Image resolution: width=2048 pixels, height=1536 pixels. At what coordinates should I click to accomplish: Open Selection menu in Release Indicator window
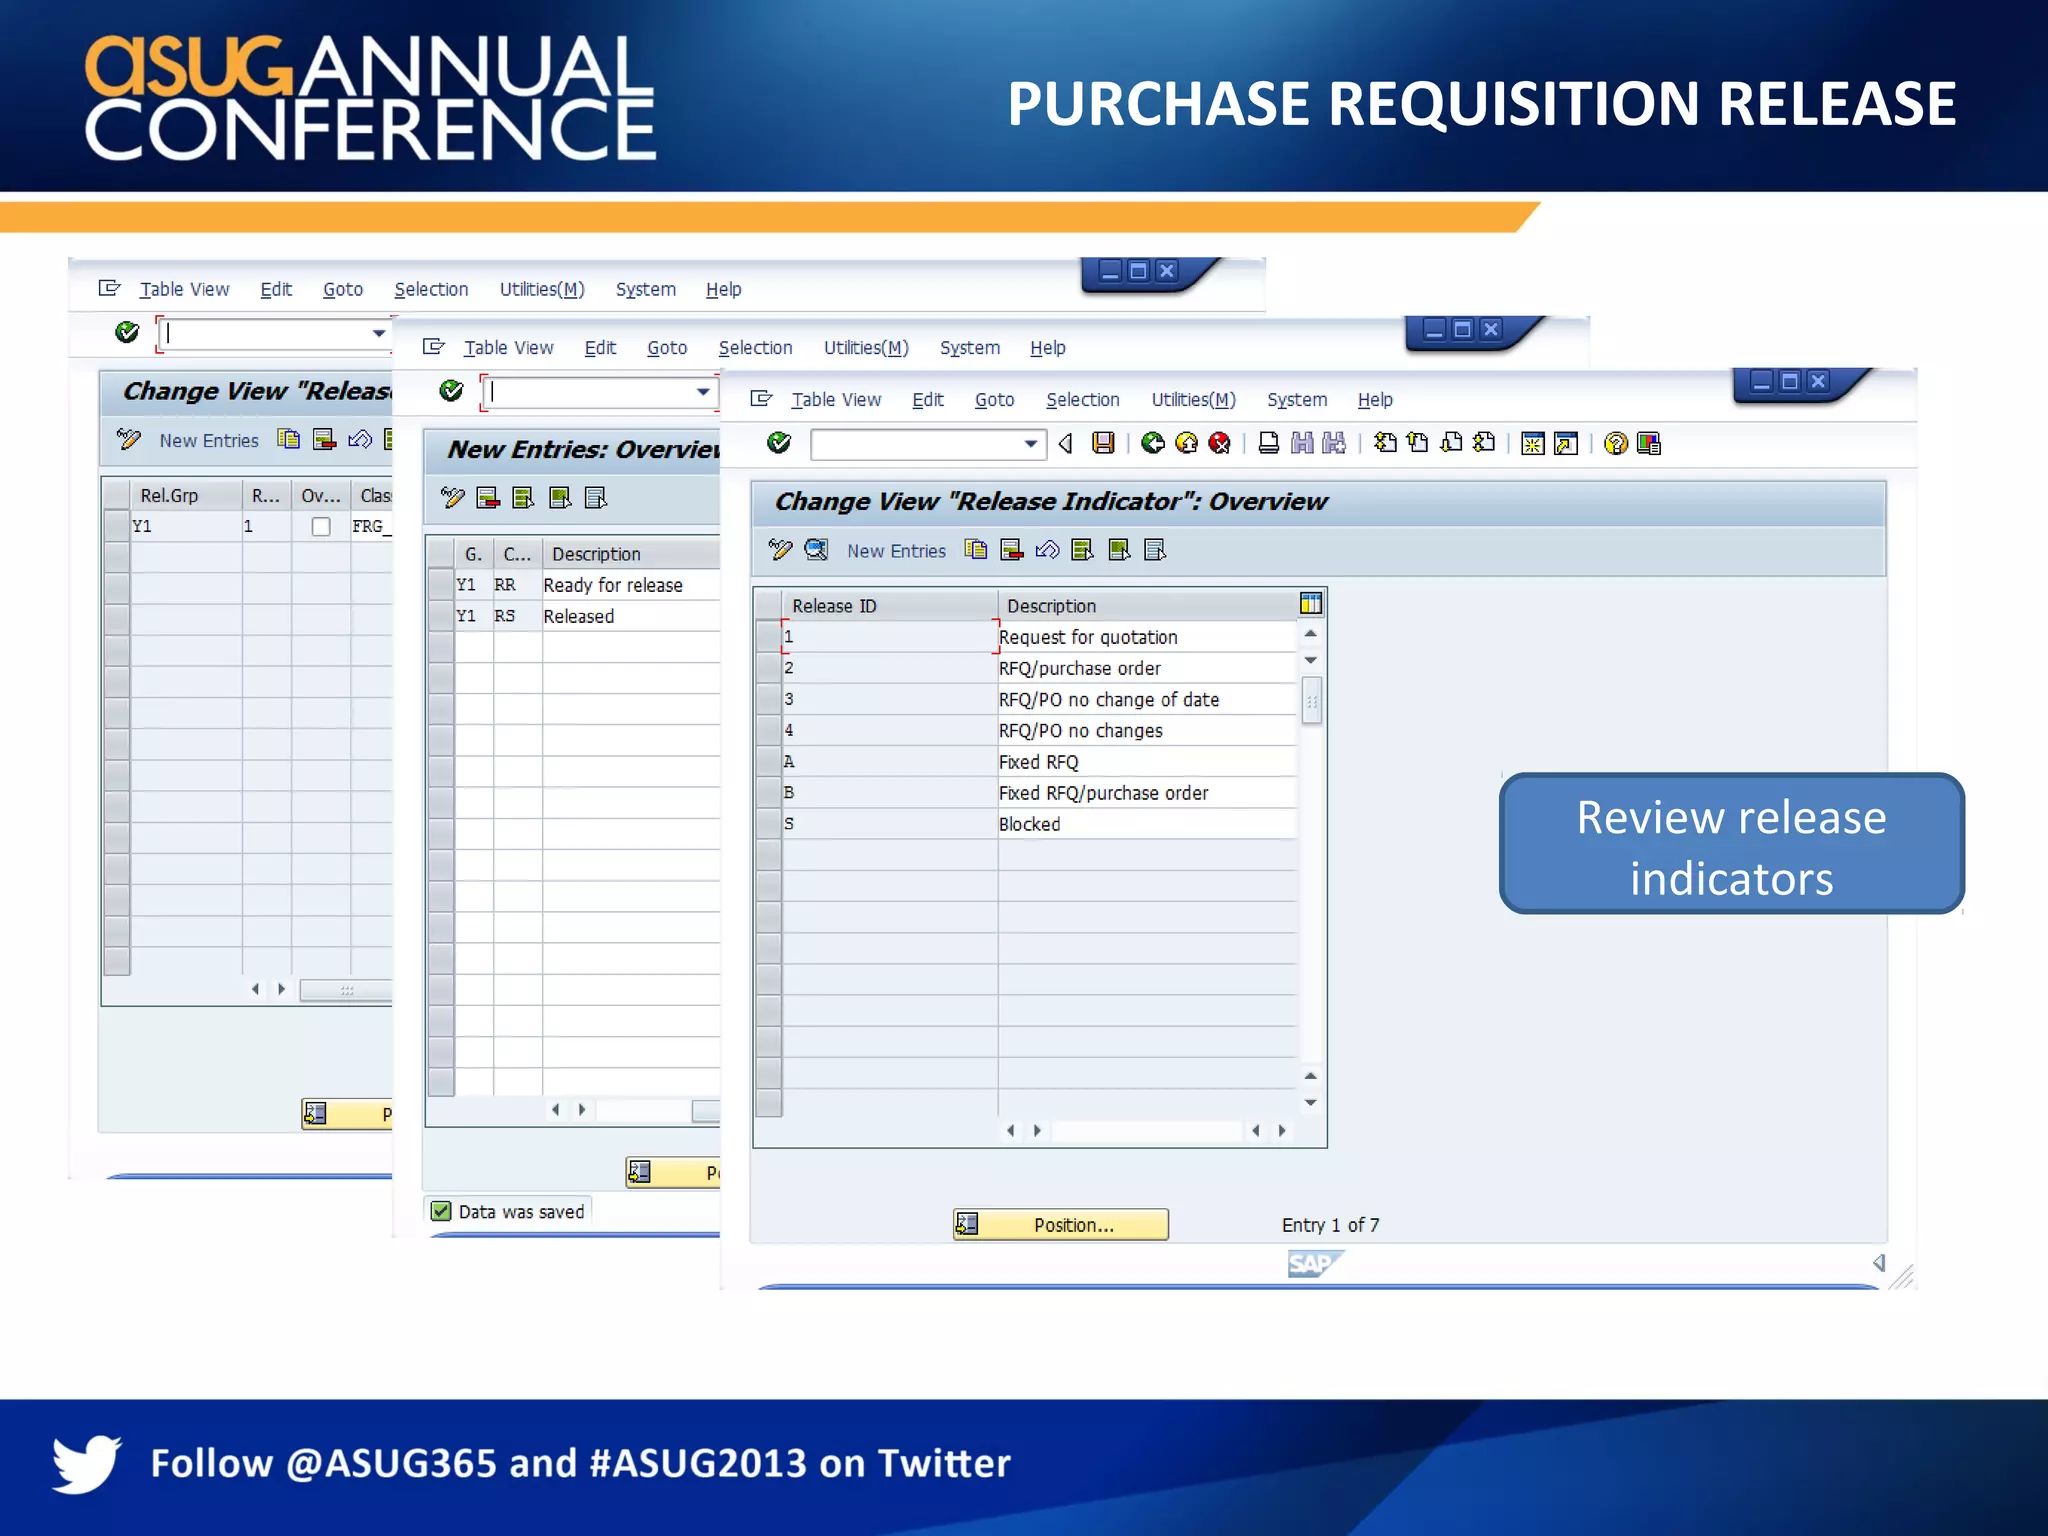coord(1083,400)
